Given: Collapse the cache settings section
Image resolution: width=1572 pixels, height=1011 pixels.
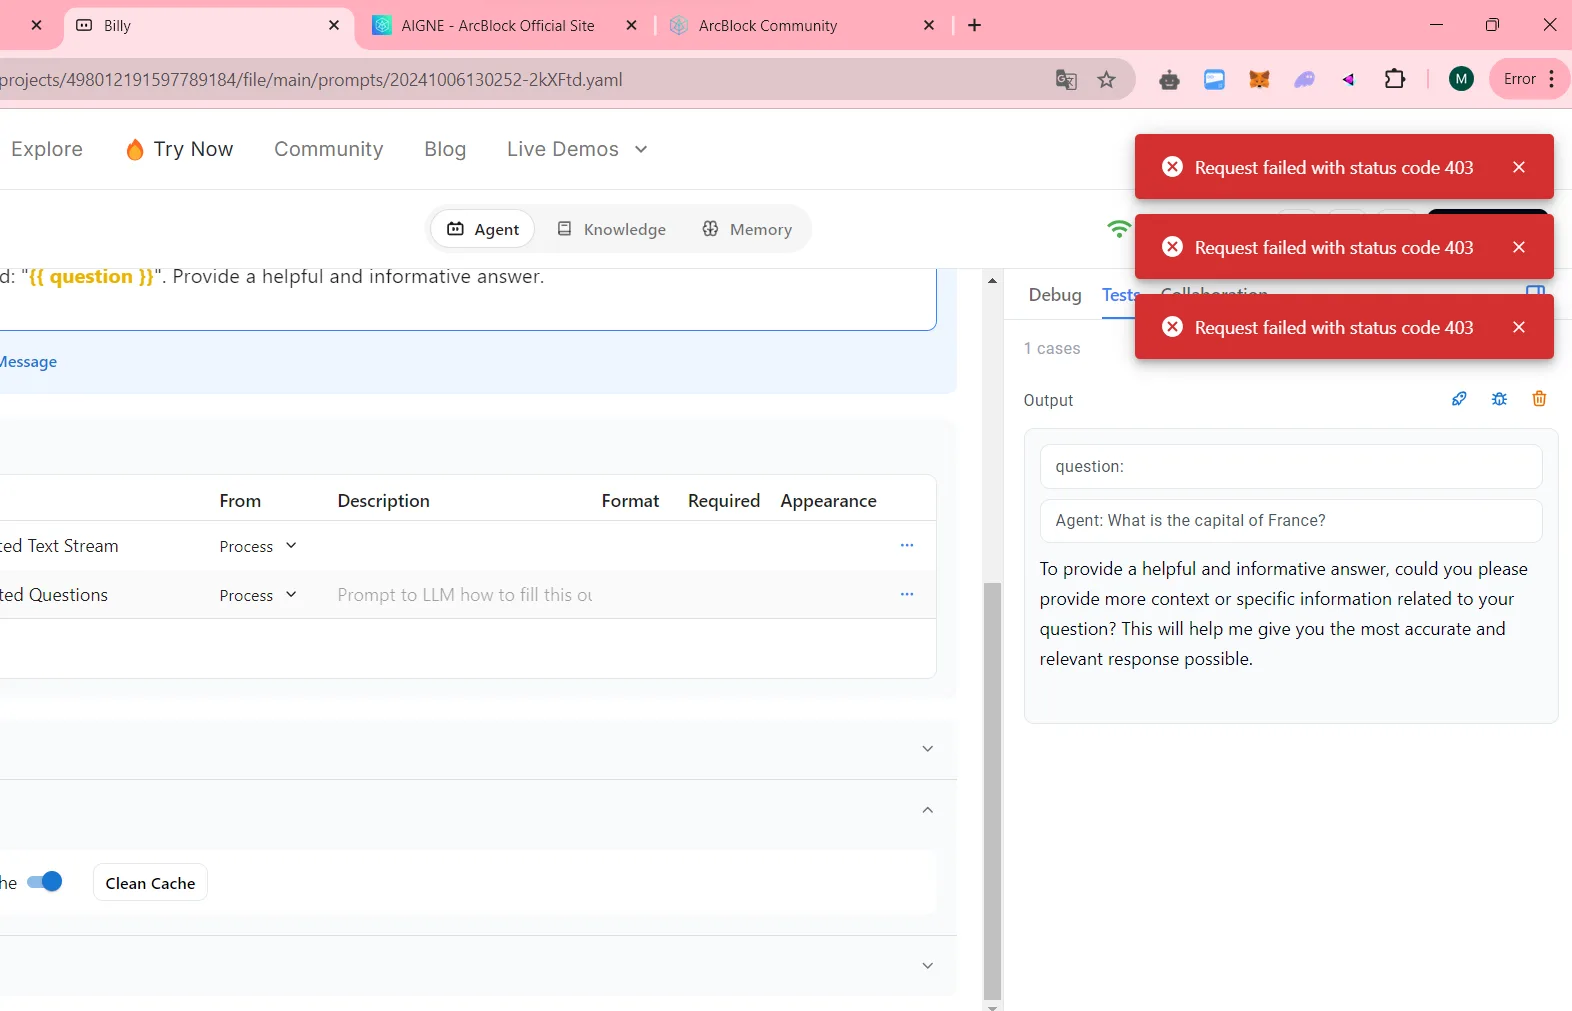Looking at the screenshot, I should pyautogui.click(x=927, y=810).
